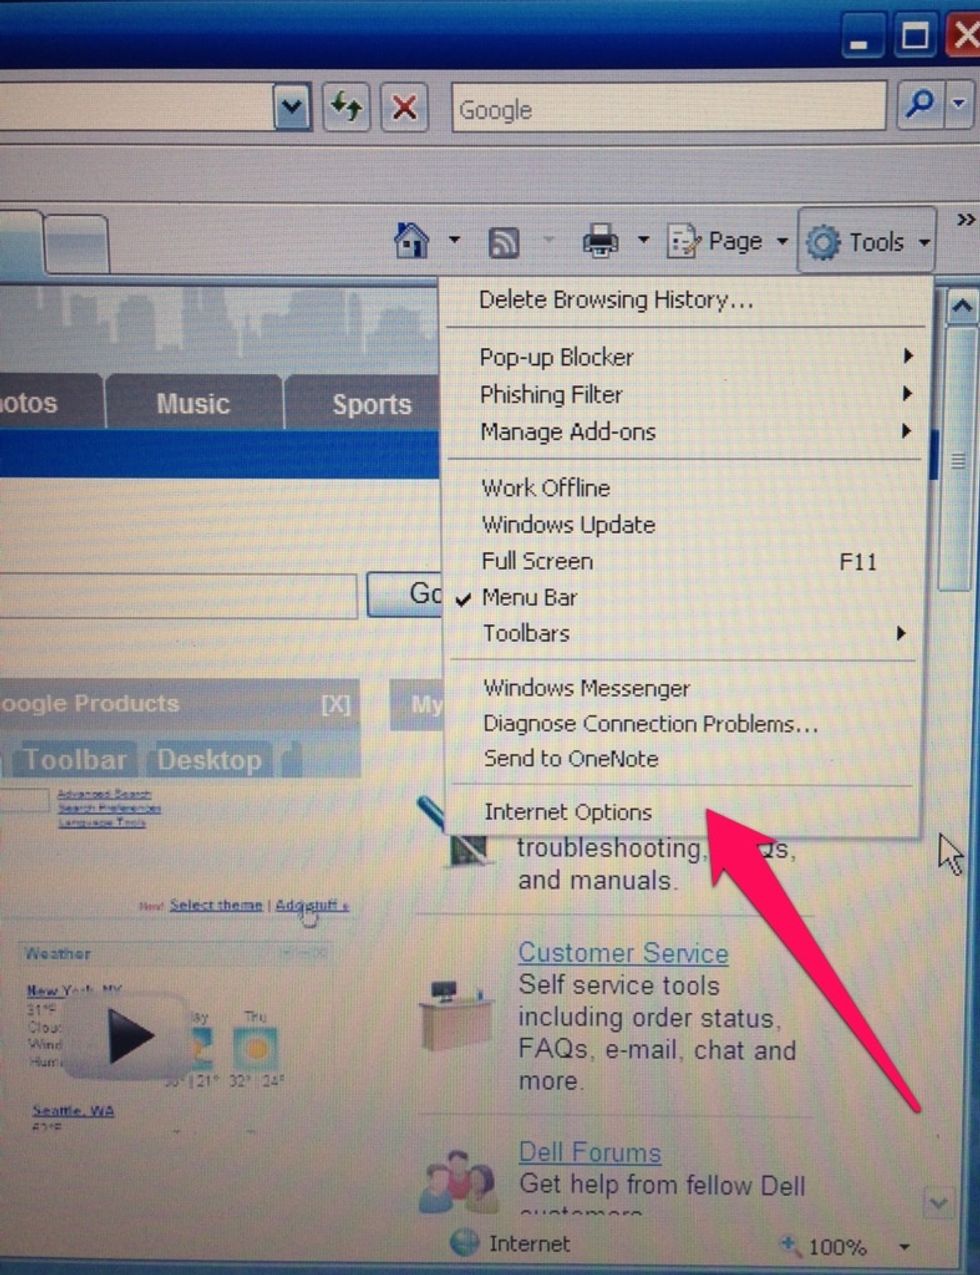Viewport: 980px width, 1275px height.
Task: Click the Refresh arrows button
Action: coord(346,107)
